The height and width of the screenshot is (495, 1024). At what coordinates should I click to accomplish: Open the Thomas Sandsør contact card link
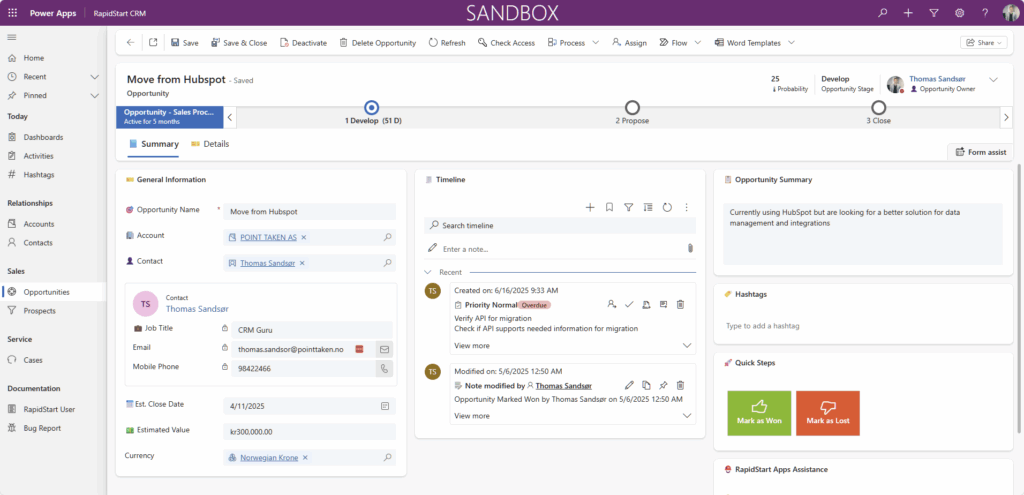(x=197, y=309)
